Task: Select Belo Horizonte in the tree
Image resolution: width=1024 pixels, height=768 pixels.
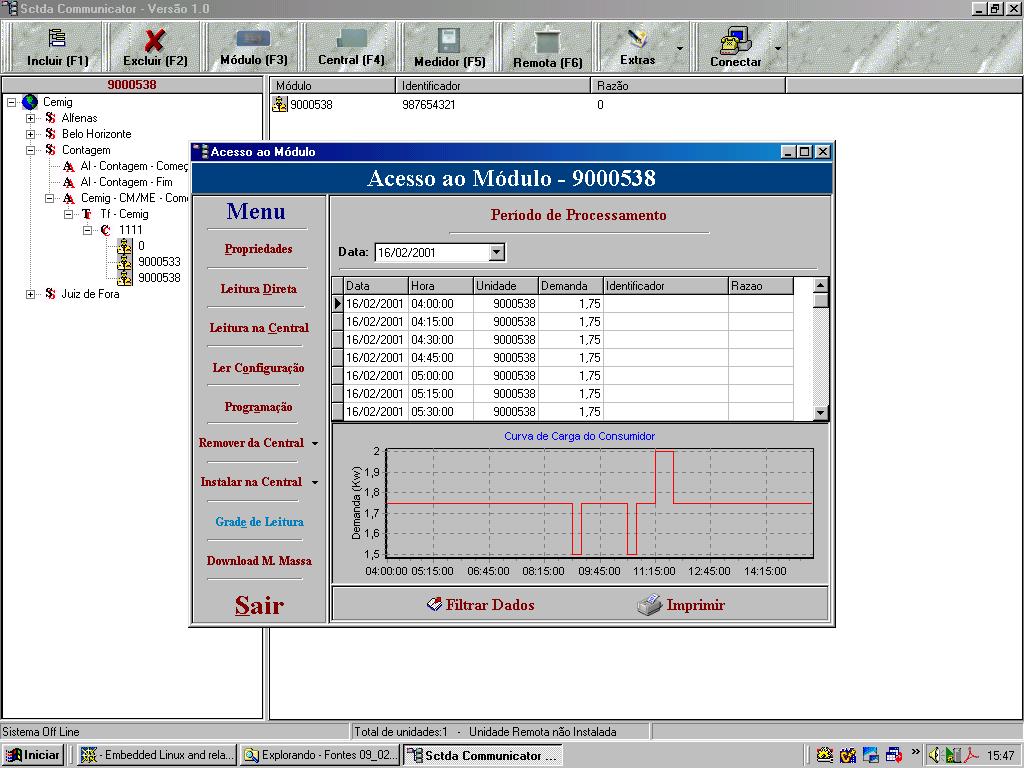Action: pyautogui.click(x=97, y=134)
